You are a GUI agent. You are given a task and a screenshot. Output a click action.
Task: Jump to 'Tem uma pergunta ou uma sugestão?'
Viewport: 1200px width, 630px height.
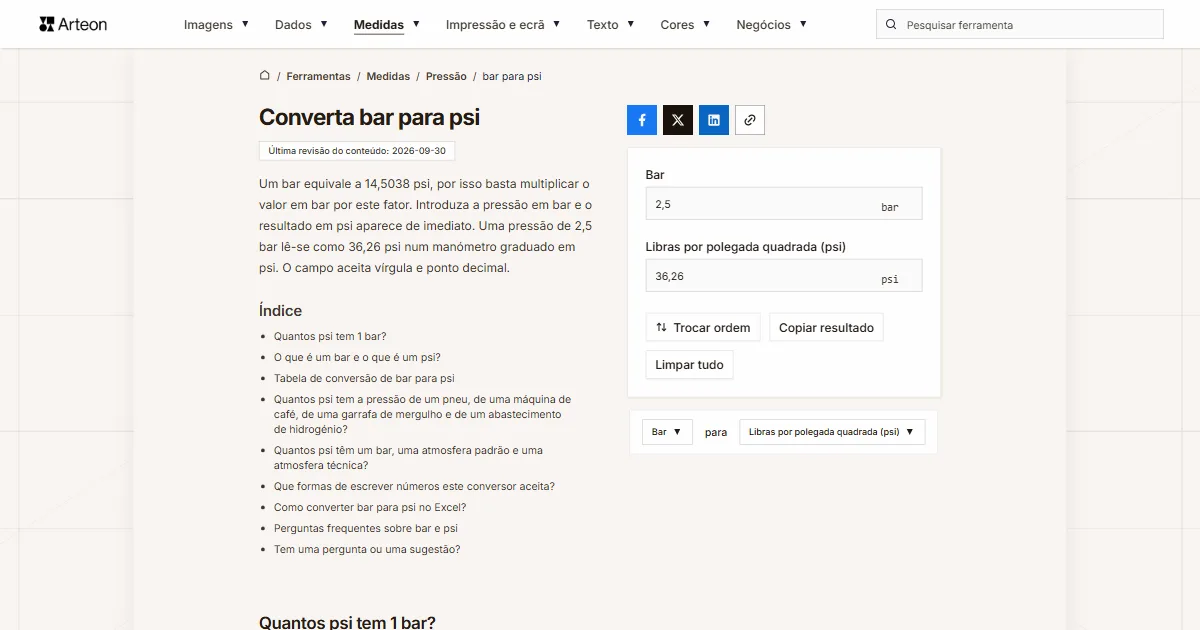click(367, 550)
